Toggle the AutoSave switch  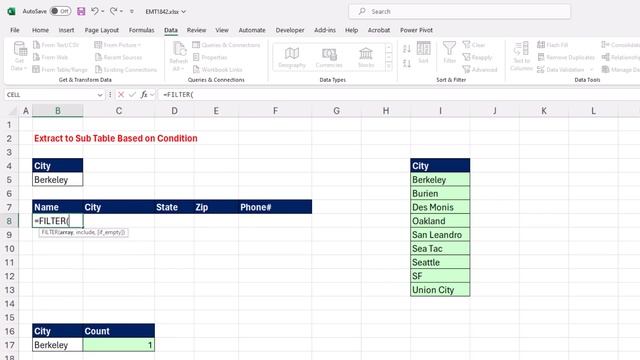(x=60, y=11)
